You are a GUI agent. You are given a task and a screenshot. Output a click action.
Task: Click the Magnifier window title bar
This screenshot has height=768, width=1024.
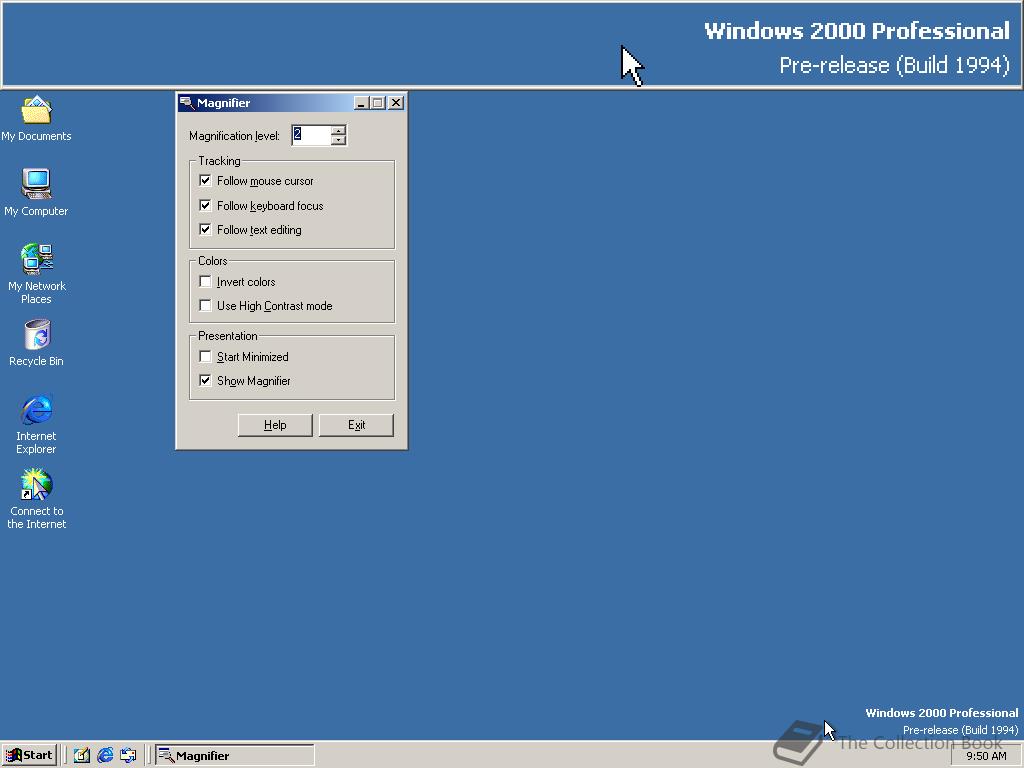291,103
